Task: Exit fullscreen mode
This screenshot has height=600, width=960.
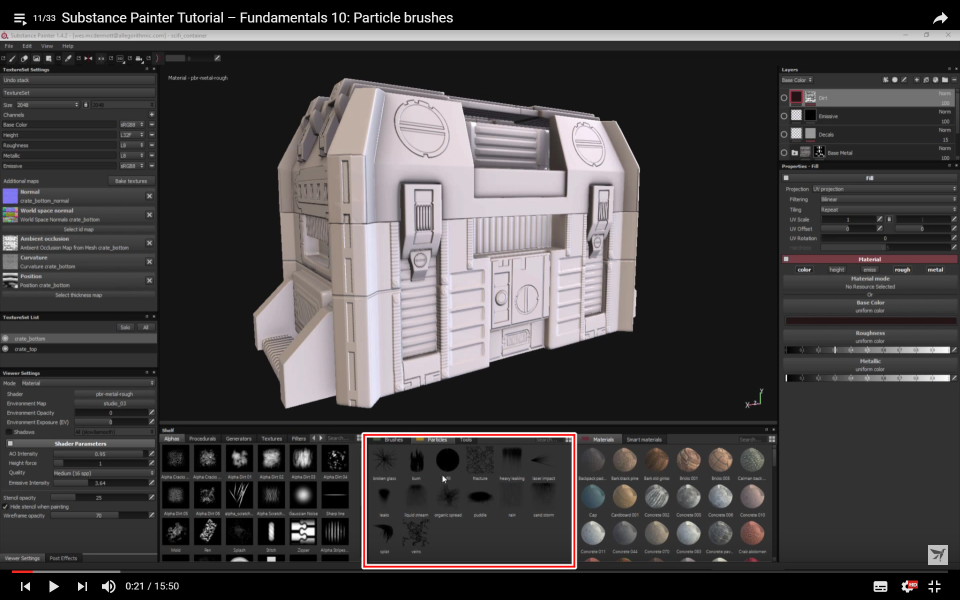Action: (935, 586)
